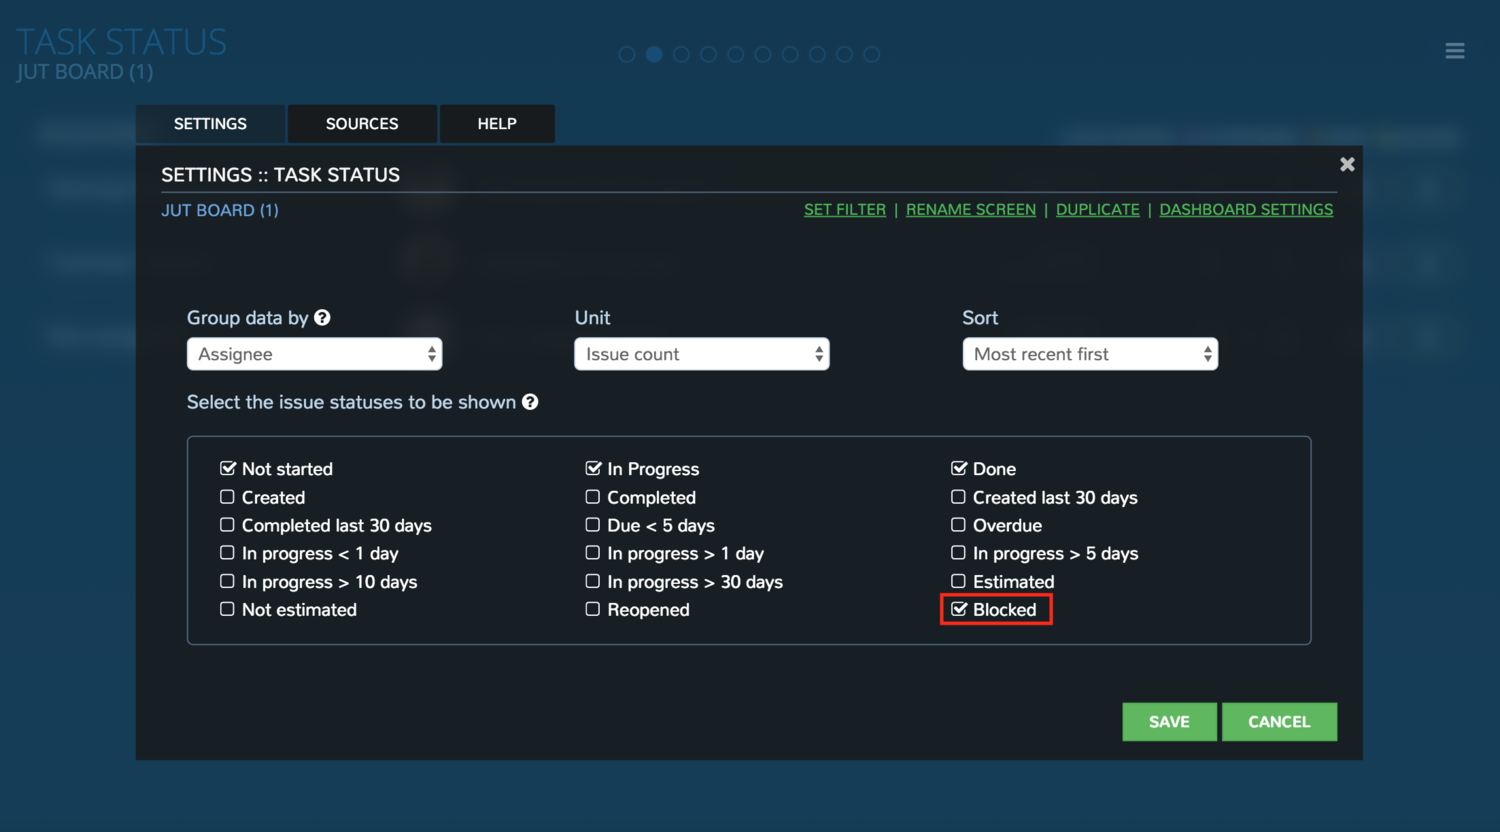Image resolution: width=1500 pixels, height=832 pixels.
Task: Jump to the third page indicator dot
Action: coord(681,54)
